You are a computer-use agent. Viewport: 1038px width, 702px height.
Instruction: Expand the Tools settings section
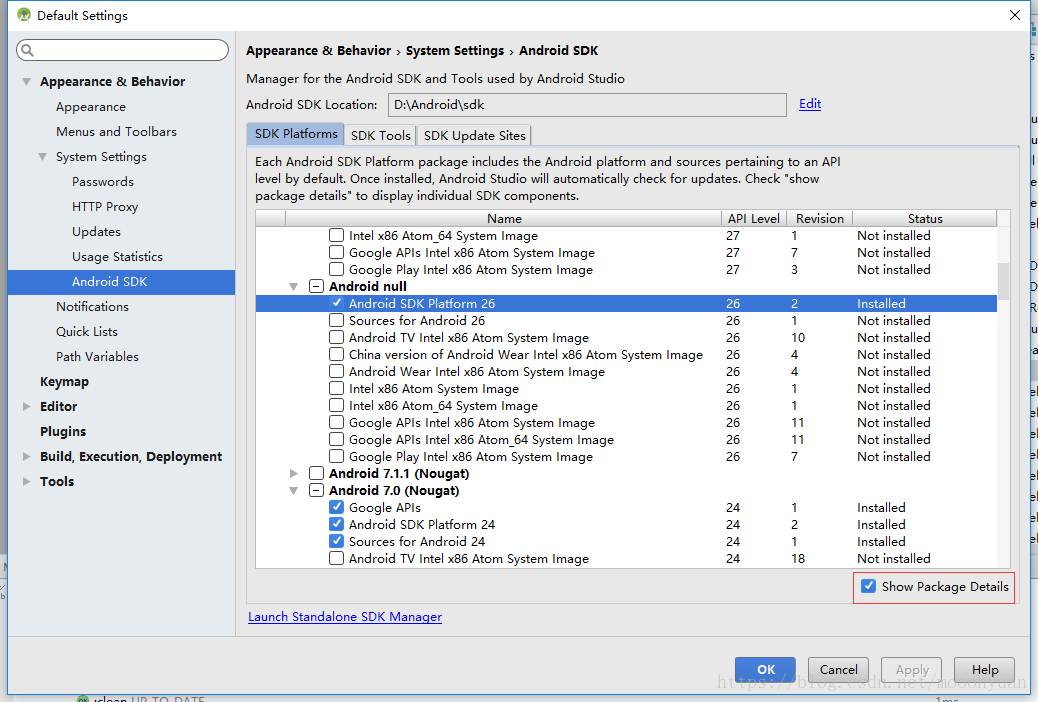pos(26,481)
